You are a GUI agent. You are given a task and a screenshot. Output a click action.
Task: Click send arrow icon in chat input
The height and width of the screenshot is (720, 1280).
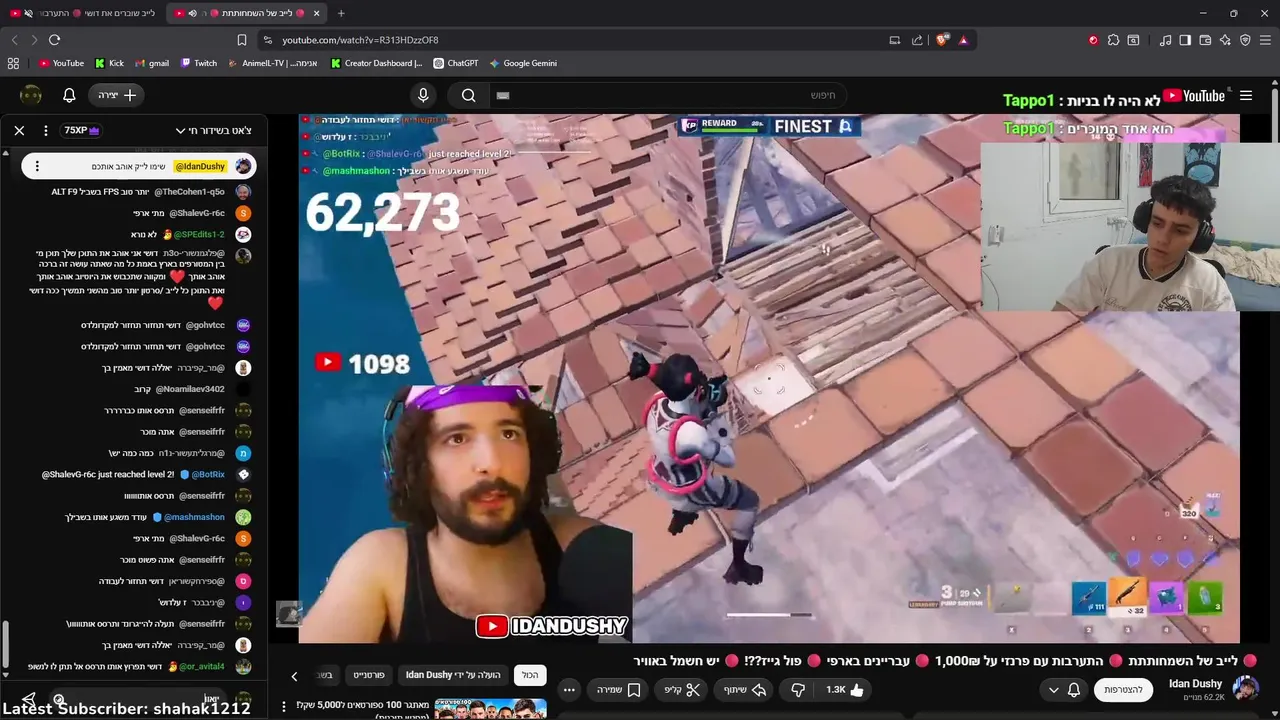[28, 700]
